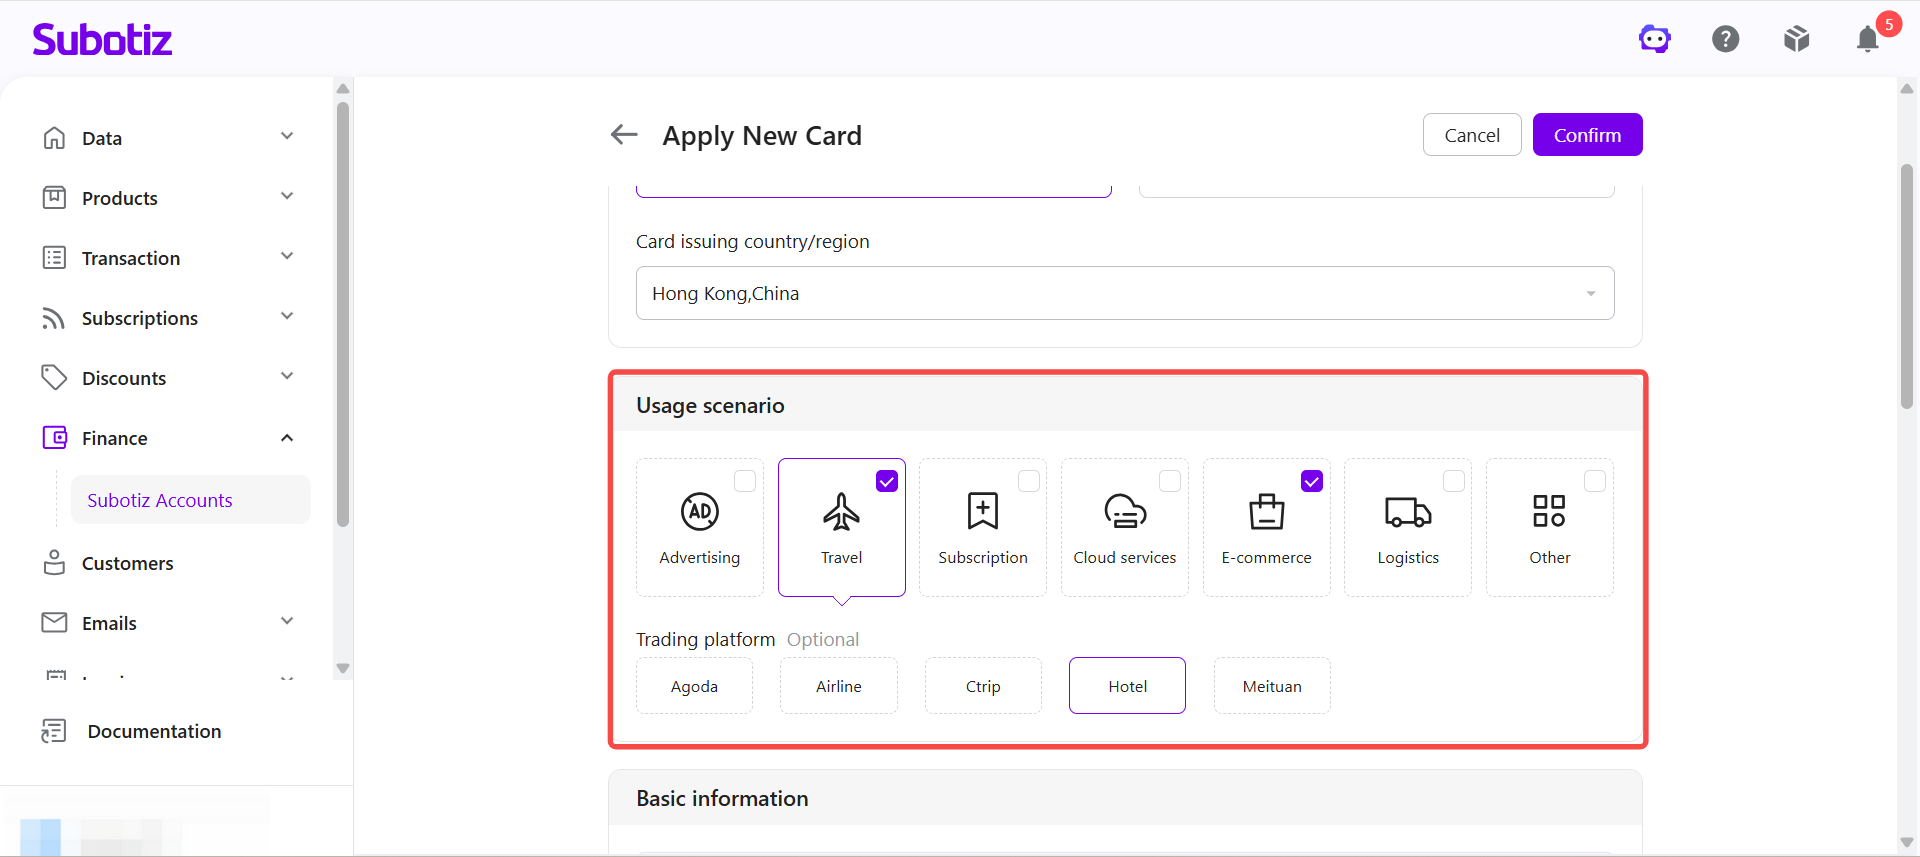
Task: Click the Customers person icon in sidebar
Action: coord(54,563)
